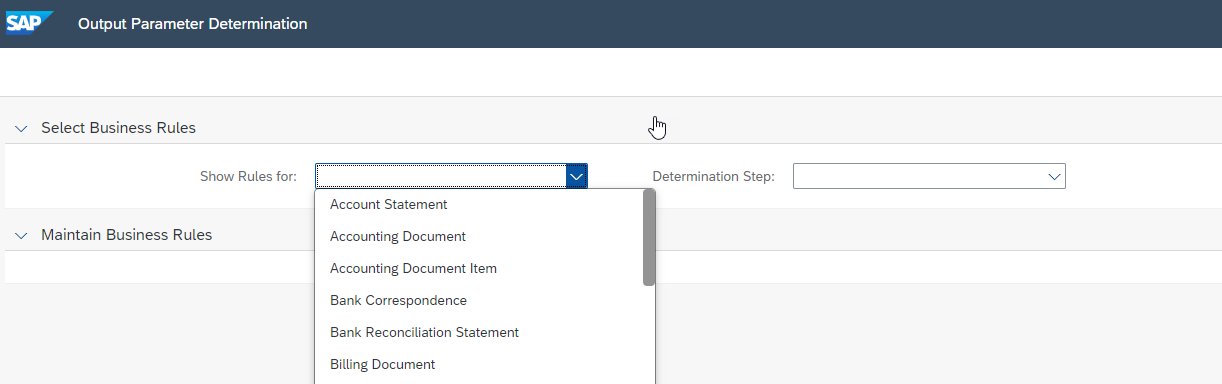
Task: Collapse the Select Business Rules section
Action: coord(21,128)
